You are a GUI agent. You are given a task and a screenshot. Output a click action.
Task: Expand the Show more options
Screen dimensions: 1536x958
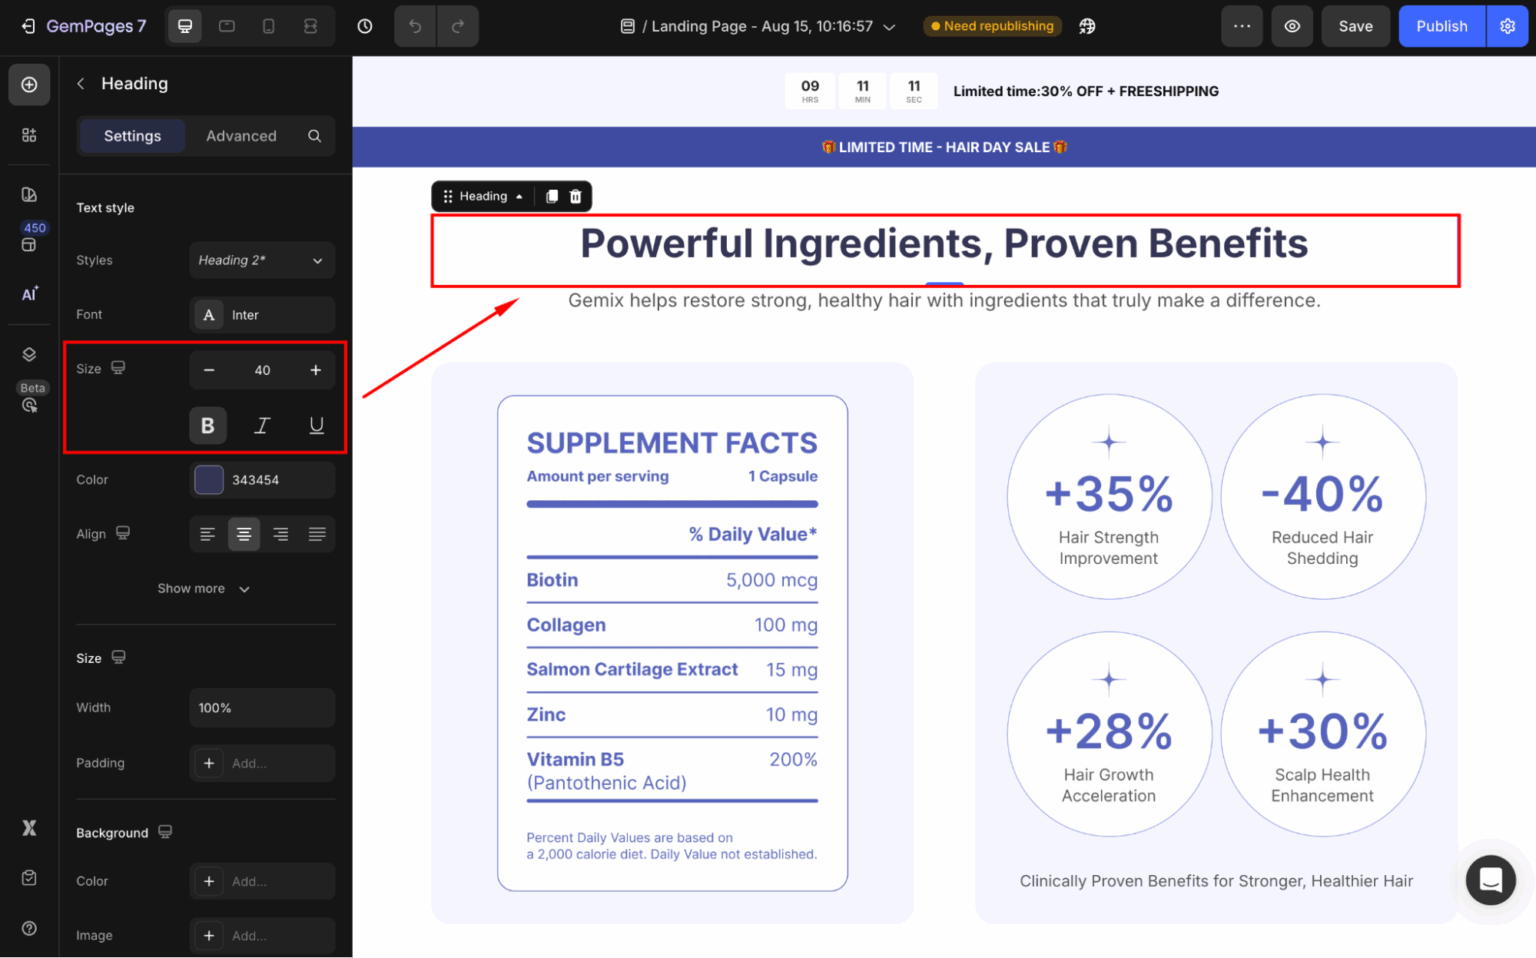[203, 588]
